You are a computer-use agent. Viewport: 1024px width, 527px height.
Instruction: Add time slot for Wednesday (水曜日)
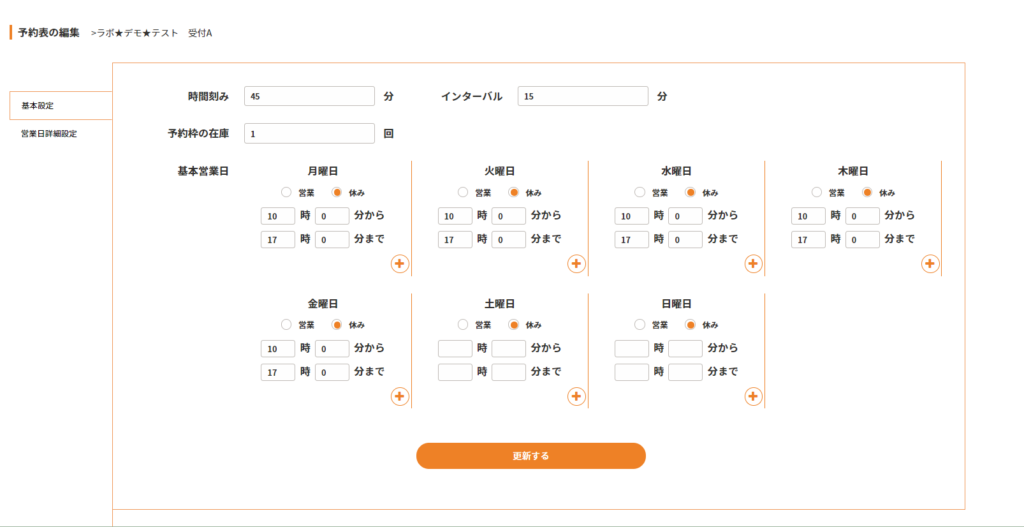[x=753, y=263]
